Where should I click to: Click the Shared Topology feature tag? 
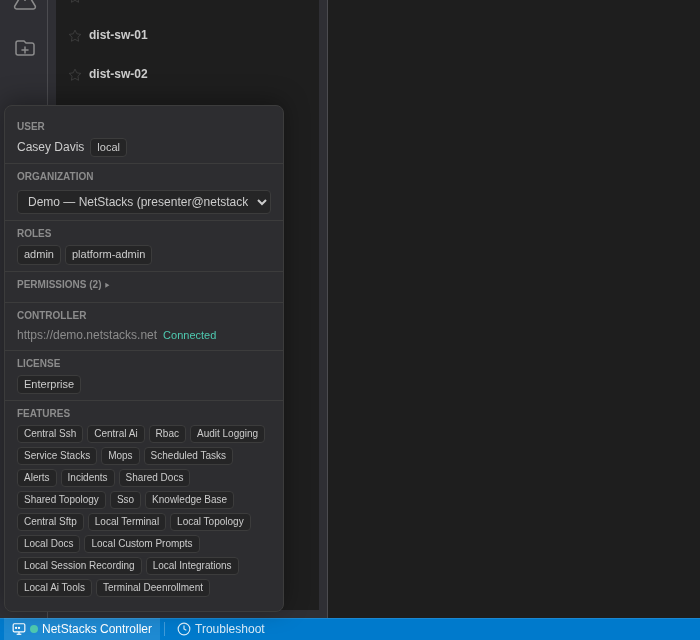(x=61, y=499)
